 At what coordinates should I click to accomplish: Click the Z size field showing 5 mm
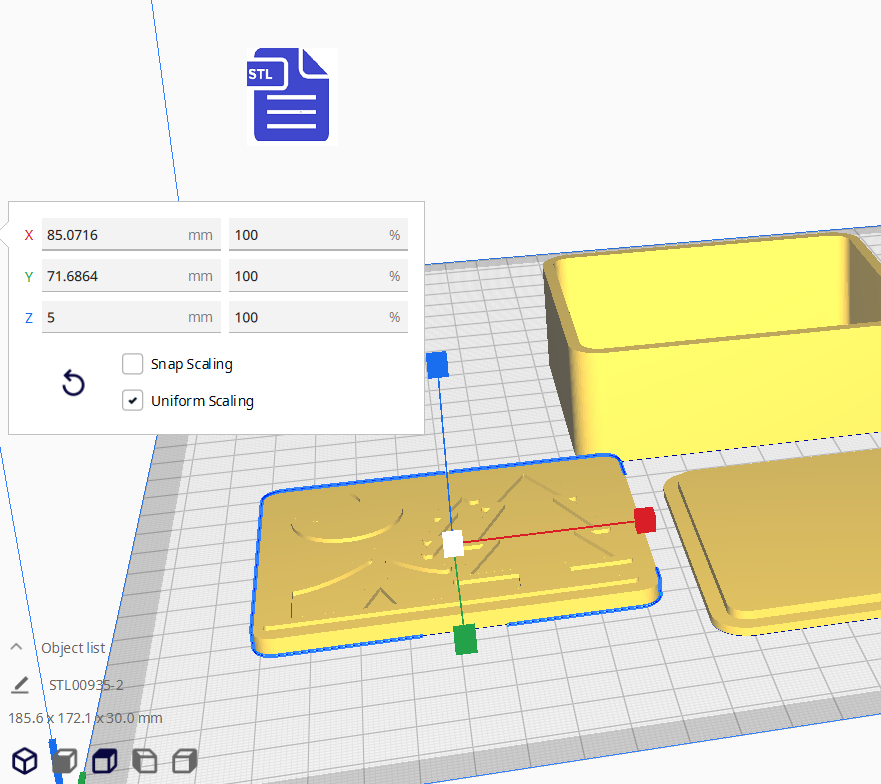[x=115, y=317]
